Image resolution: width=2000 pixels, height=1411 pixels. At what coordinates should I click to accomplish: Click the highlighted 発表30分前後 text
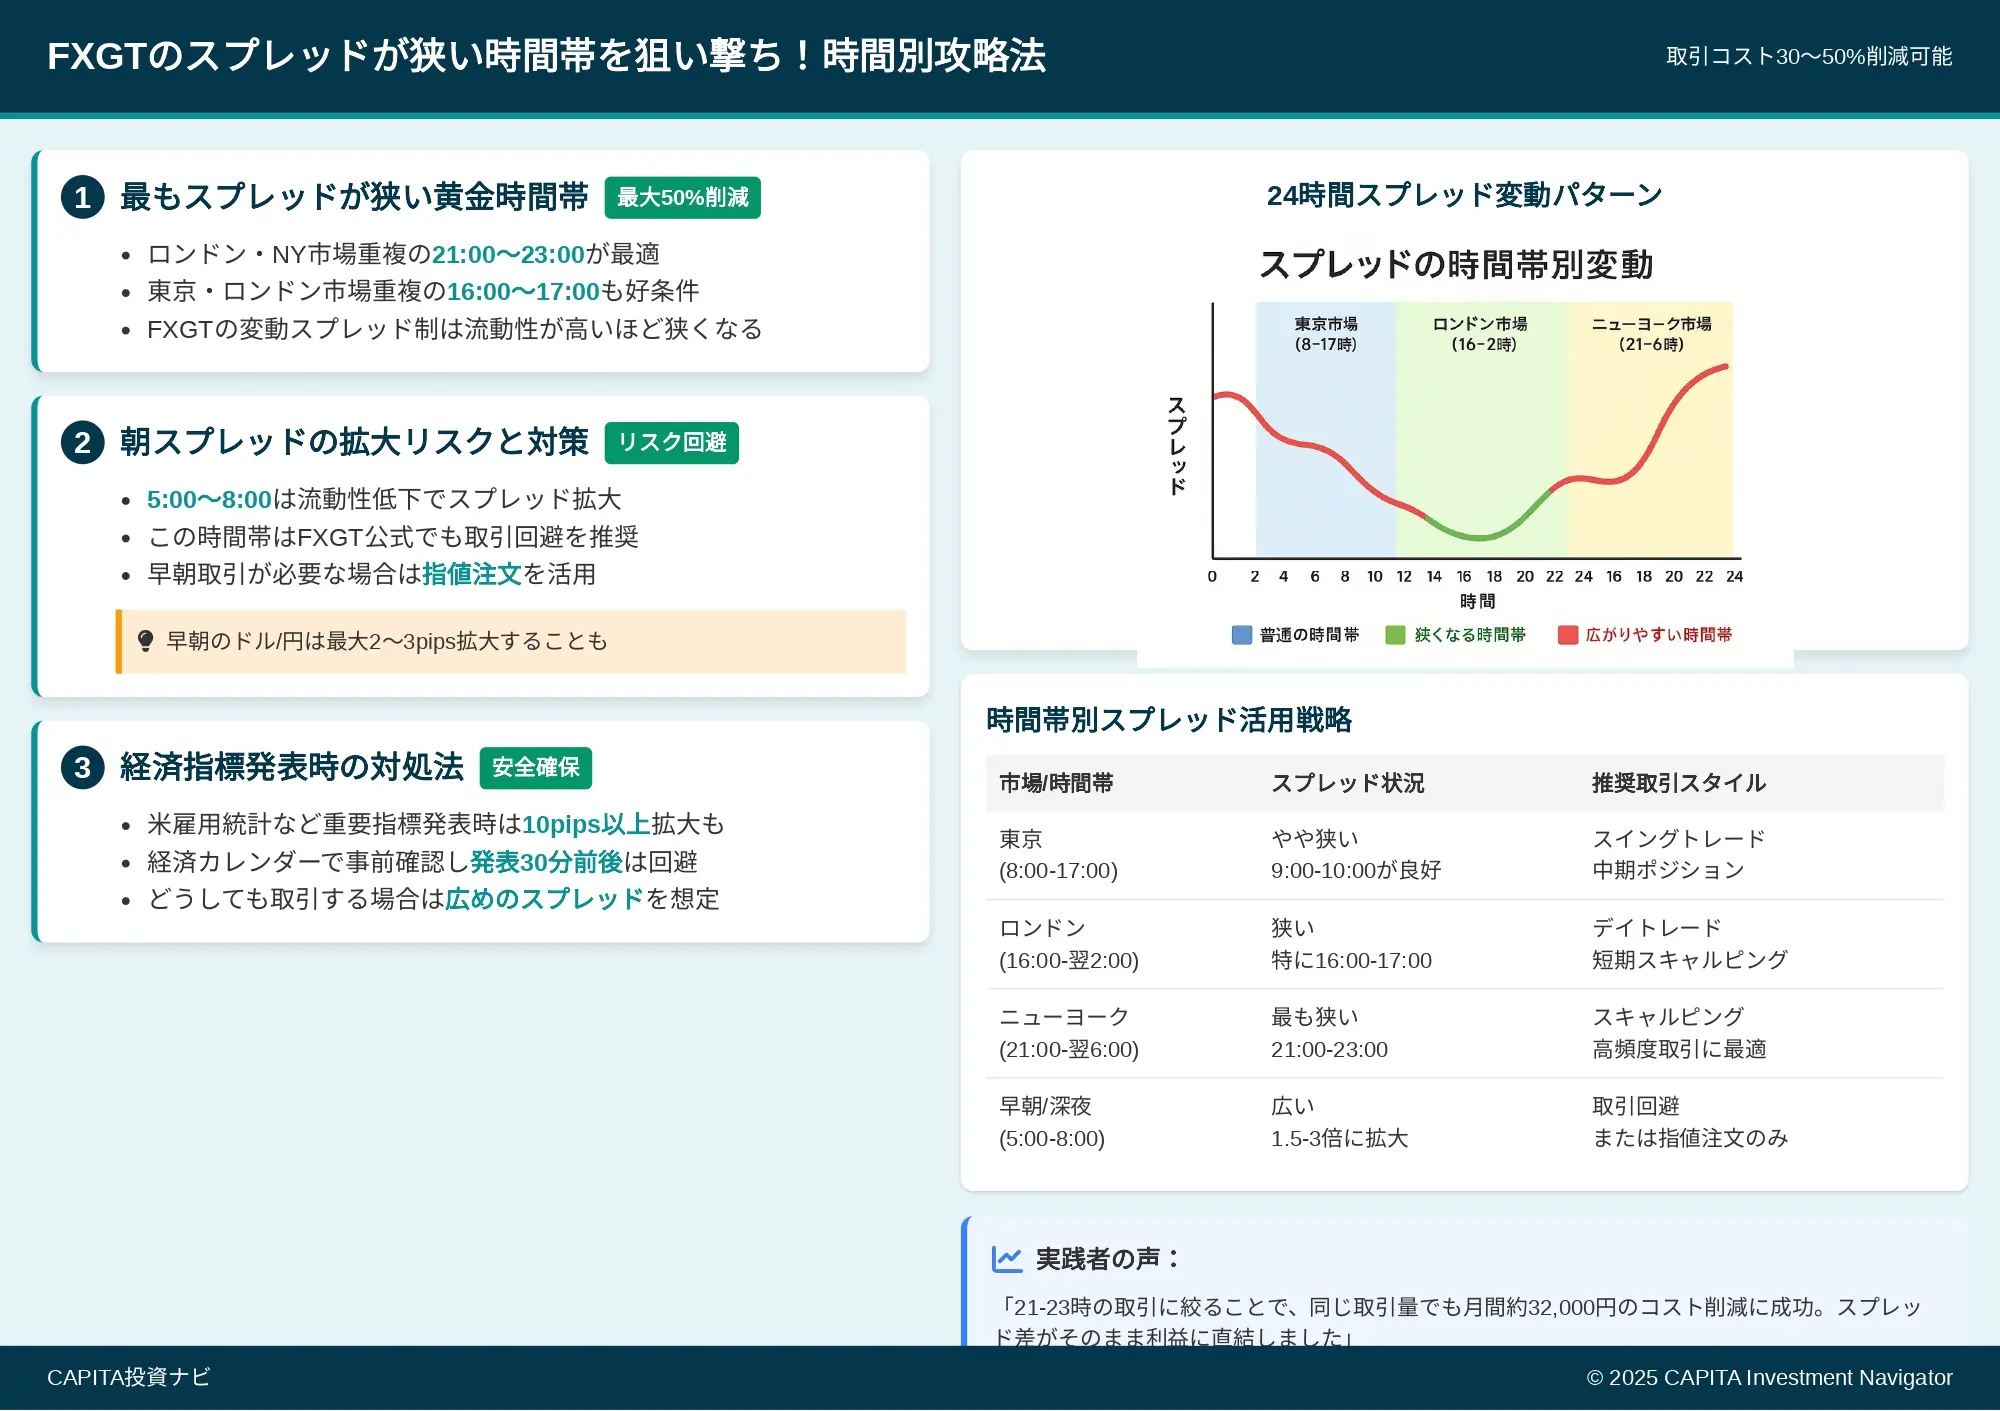[546, 862]
